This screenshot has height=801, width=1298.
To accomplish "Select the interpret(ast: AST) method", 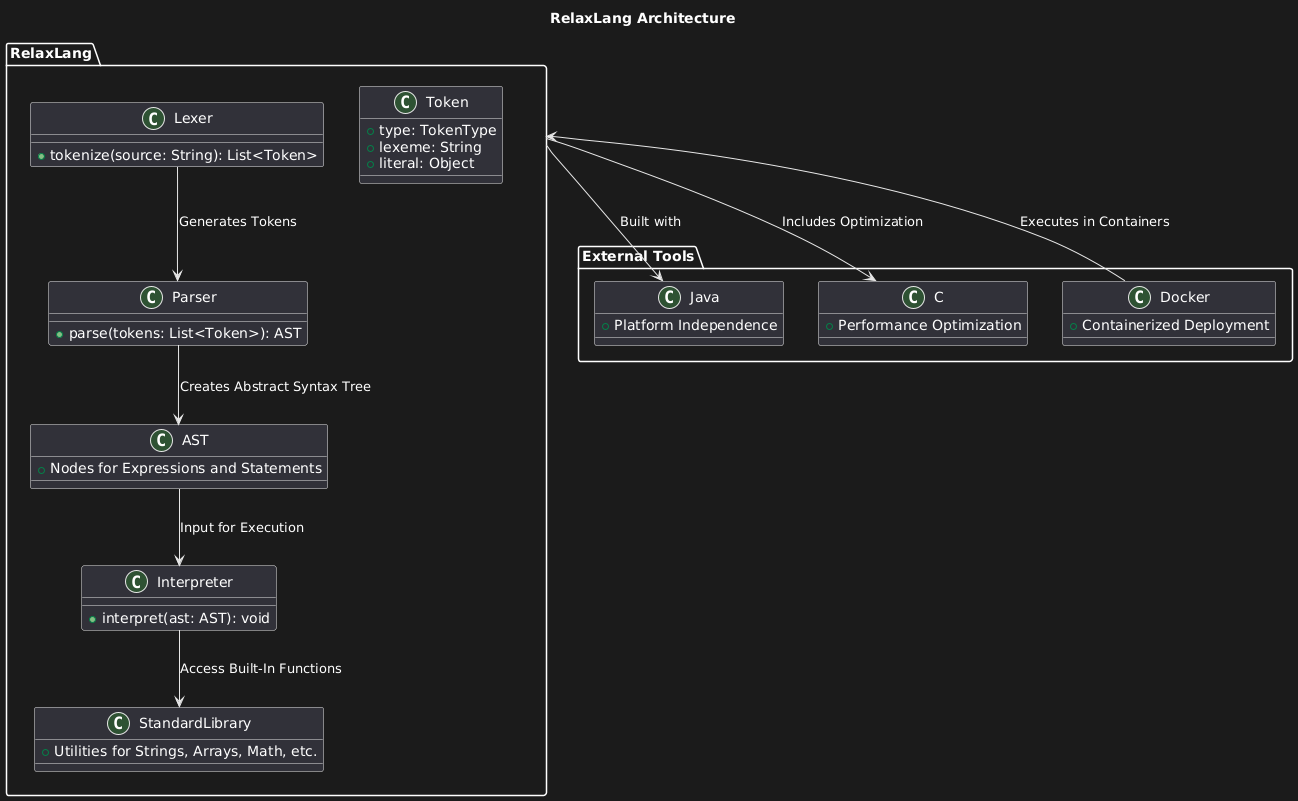I will click(185, 618).
